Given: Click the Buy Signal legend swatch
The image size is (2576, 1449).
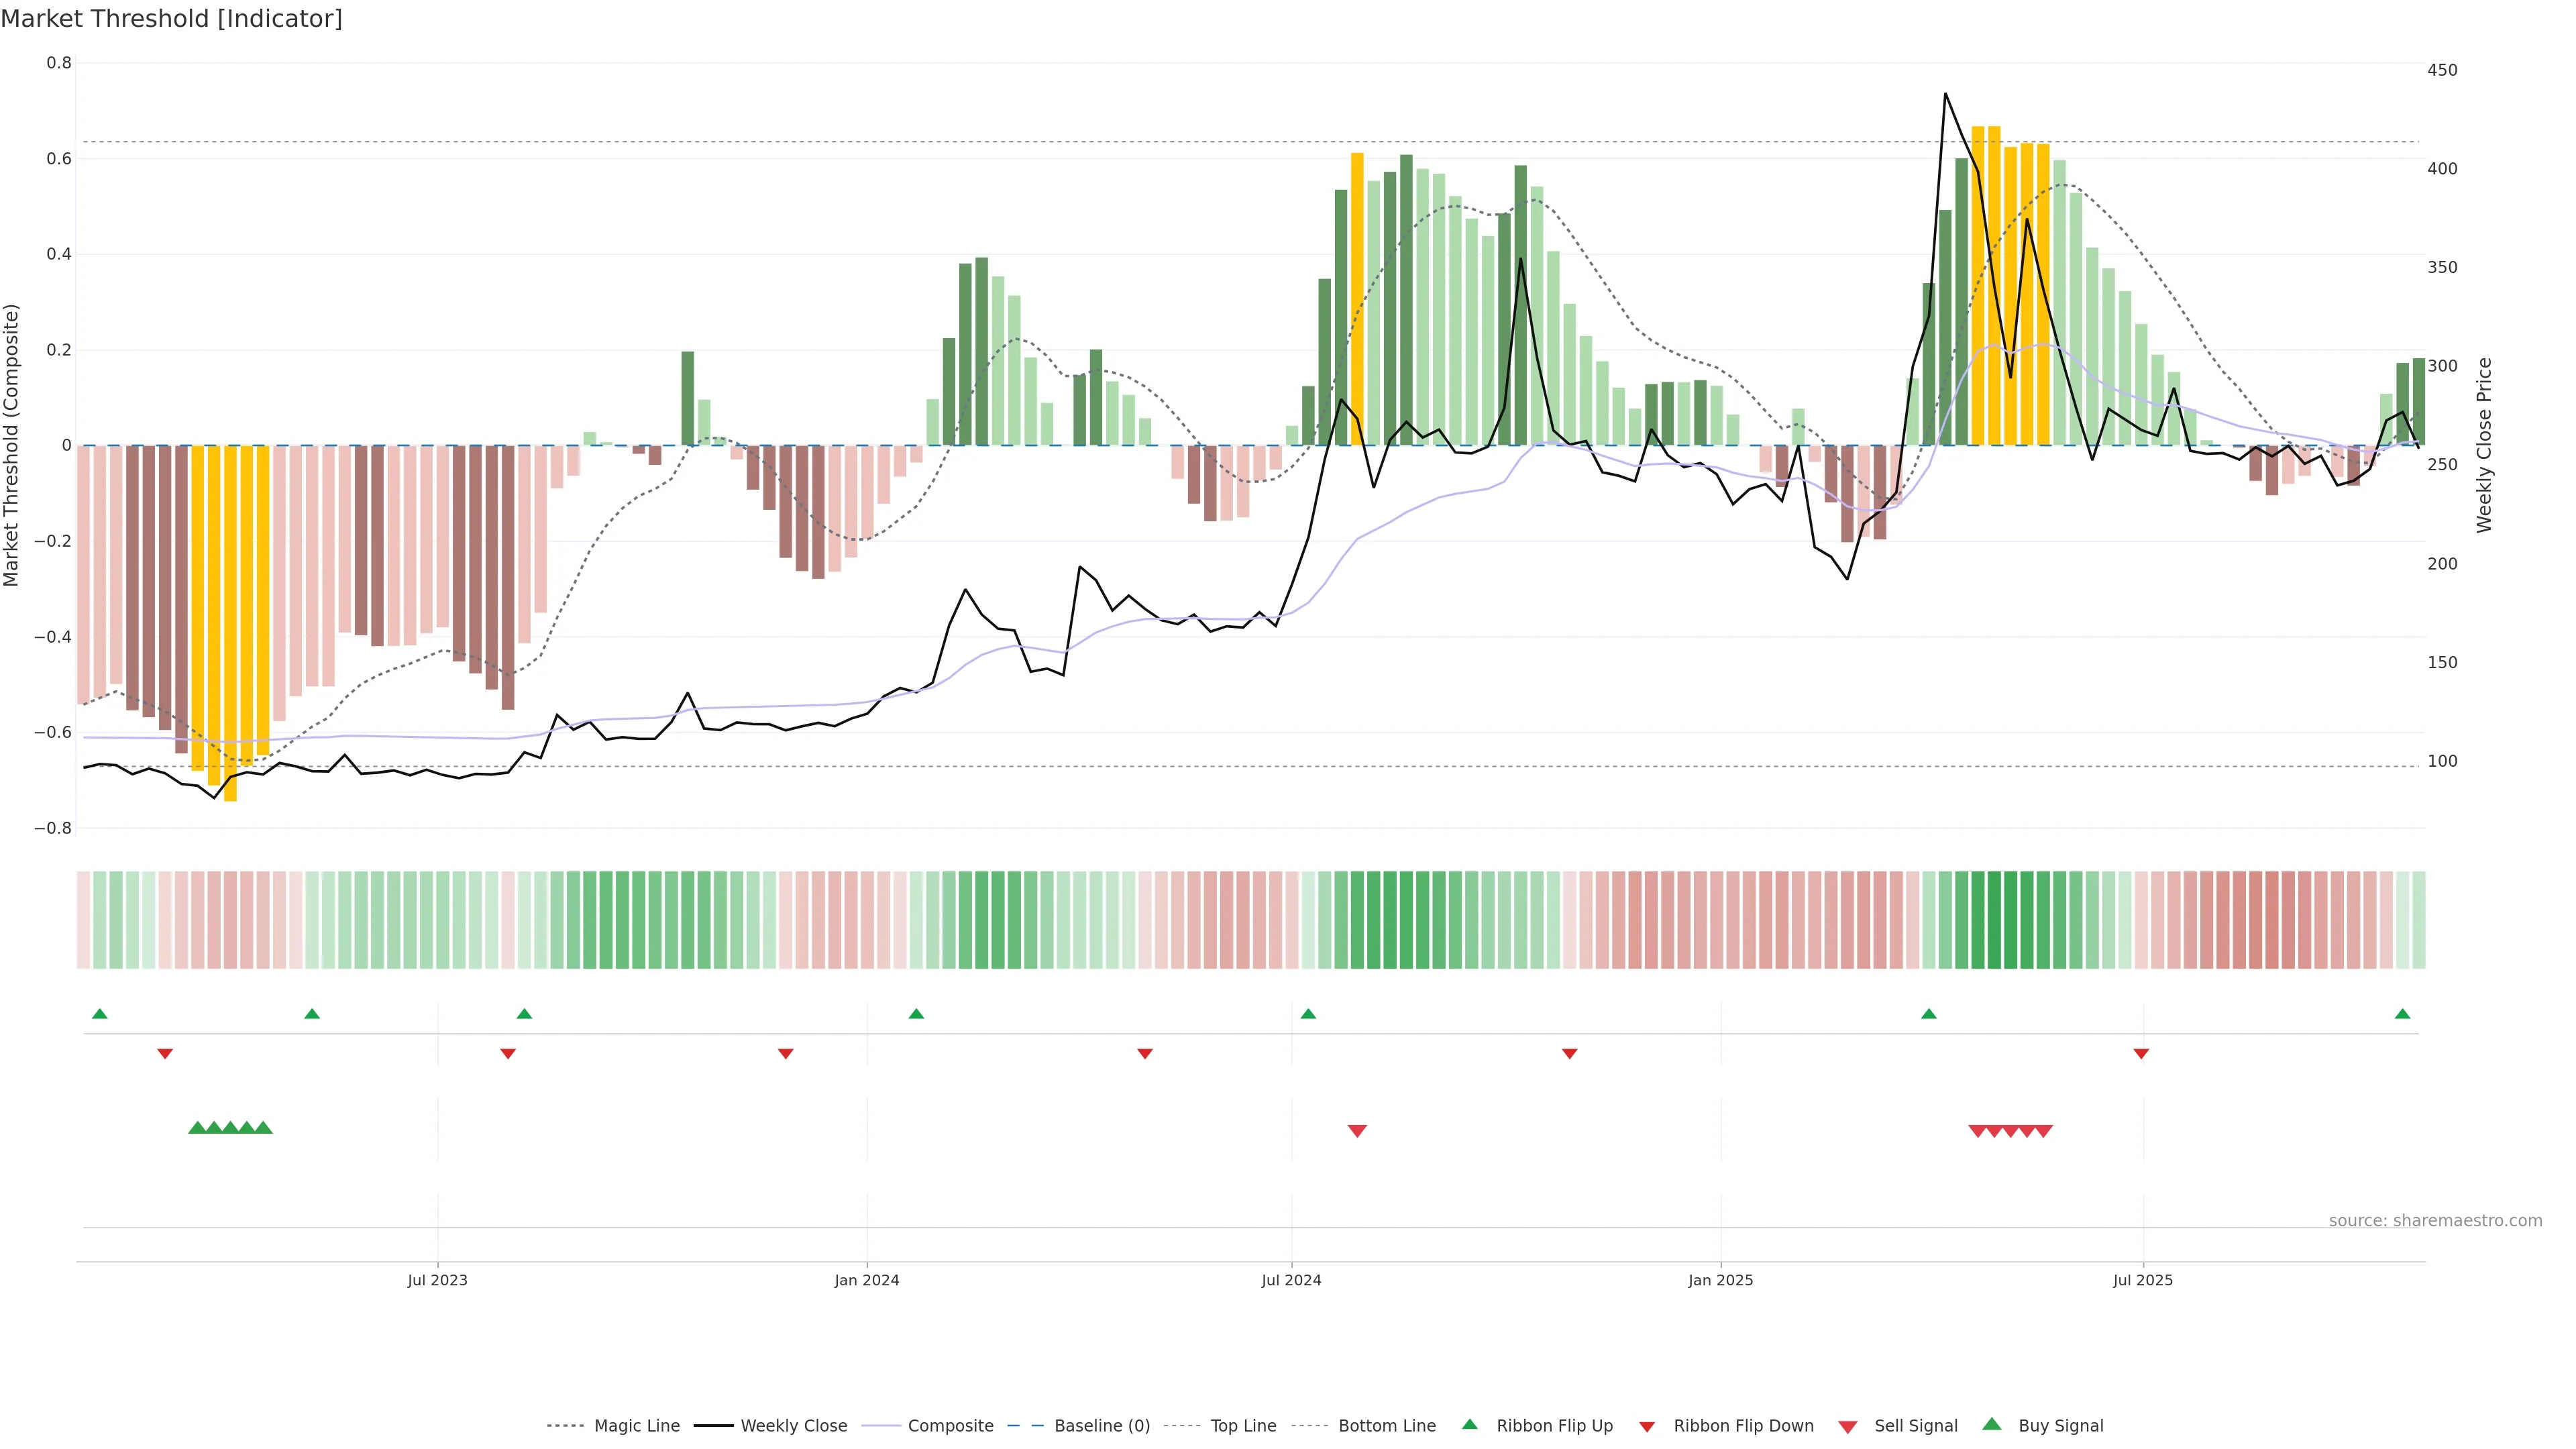Looking at the screenshot, I should click(x=1992, y=1425).
